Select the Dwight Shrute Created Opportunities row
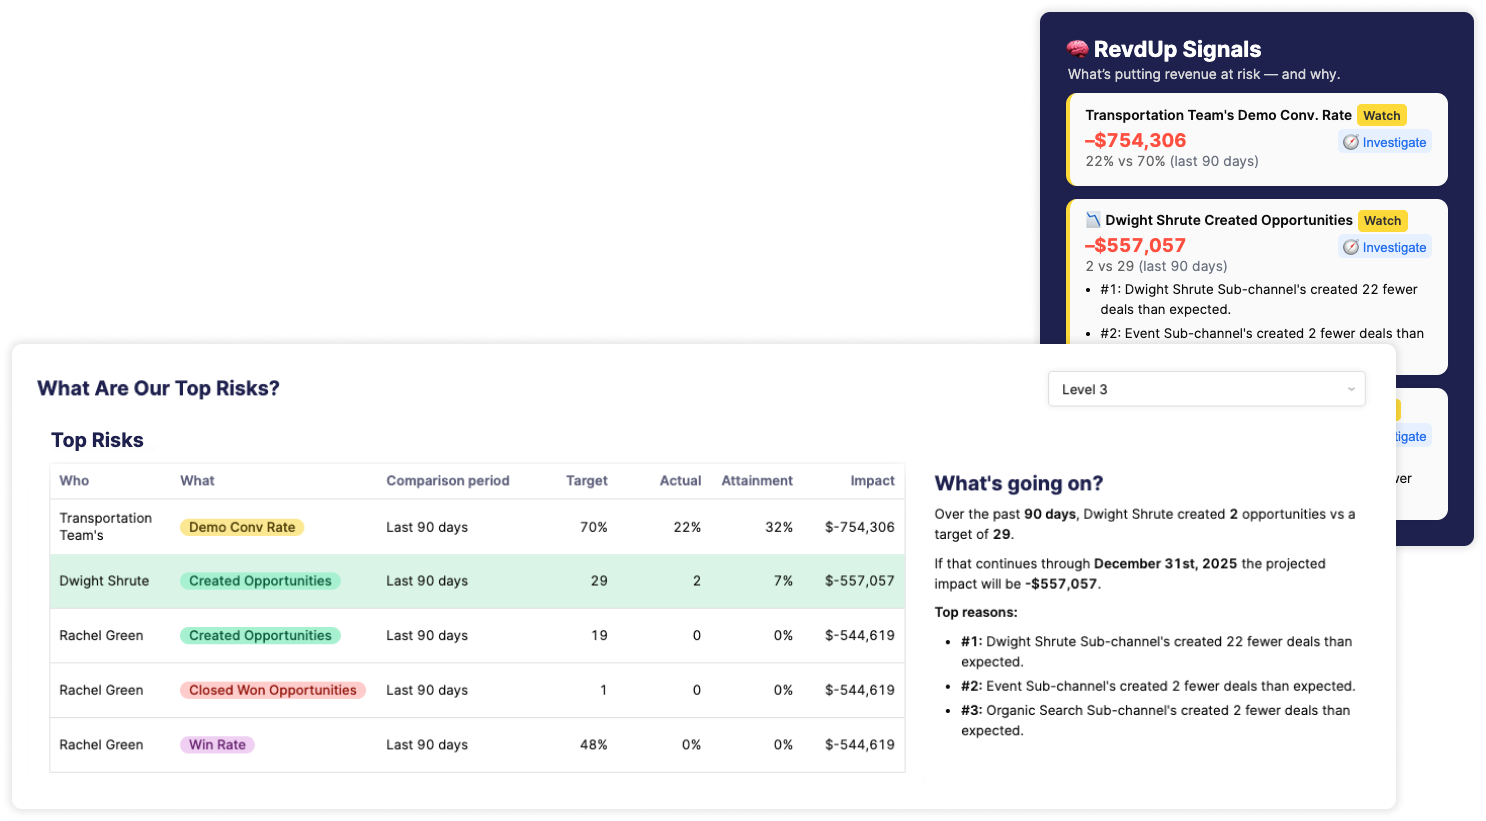 pyautogui.click(x=477, y=581)
